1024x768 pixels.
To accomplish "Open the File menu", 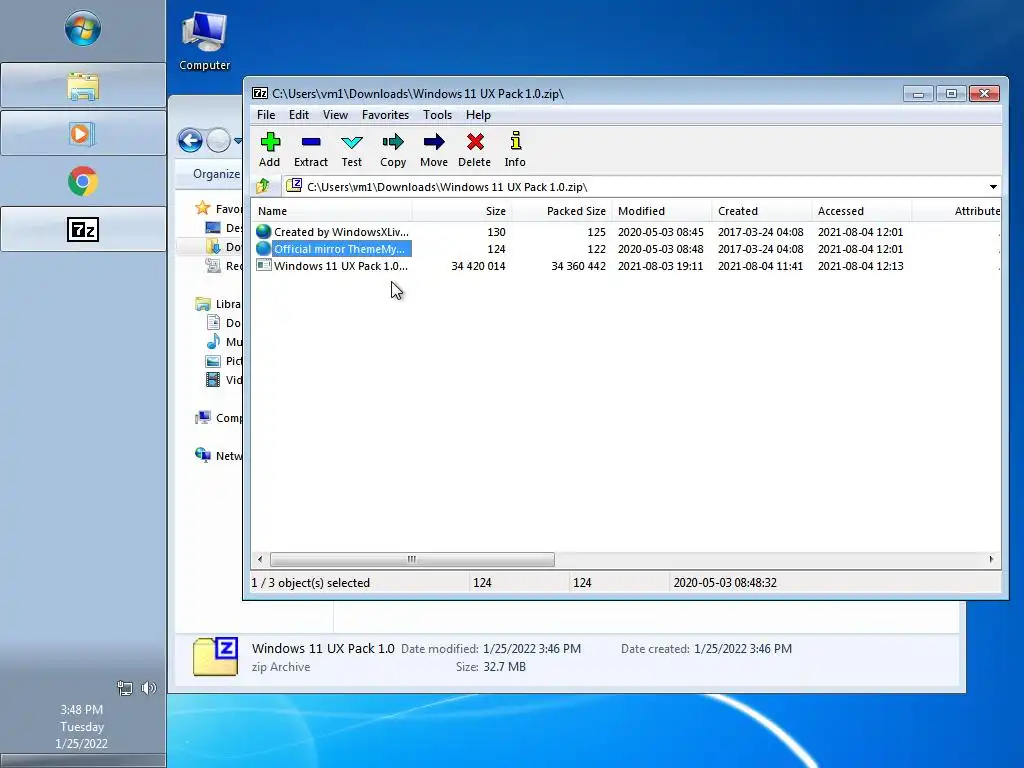I will pos(266,115).
